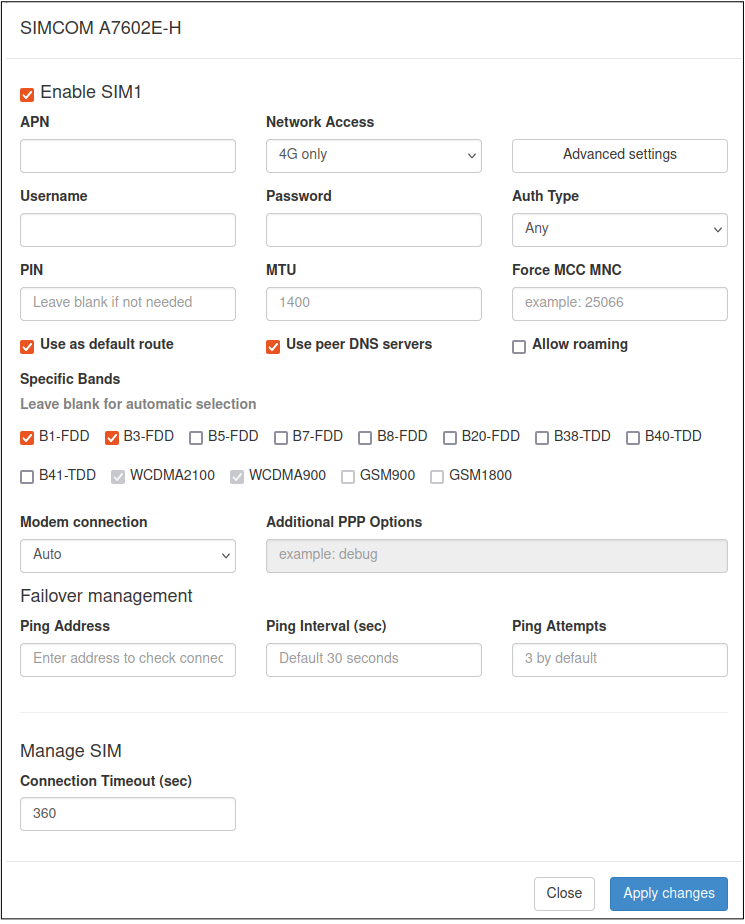Enable the B40-TDD band checkbox

pyautogui.click(x=633, y=437)
